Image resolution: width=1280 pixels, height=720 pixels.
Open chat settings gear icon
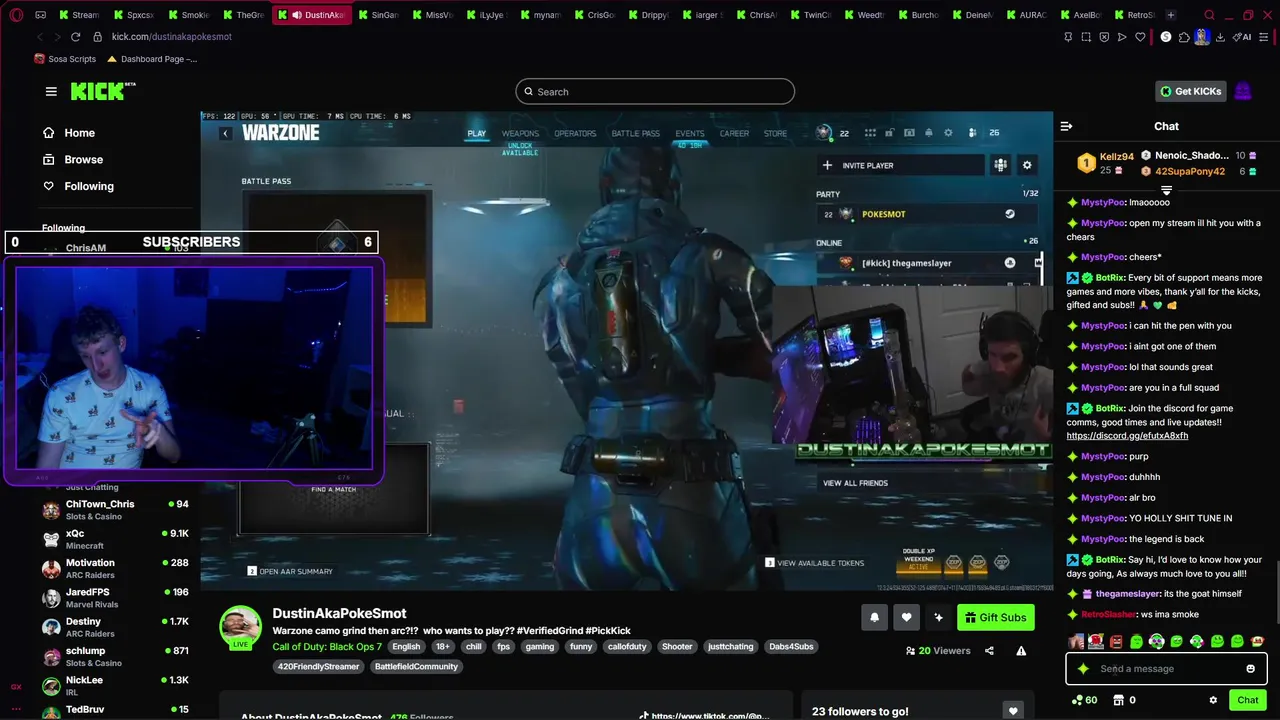pos(1213,700)
